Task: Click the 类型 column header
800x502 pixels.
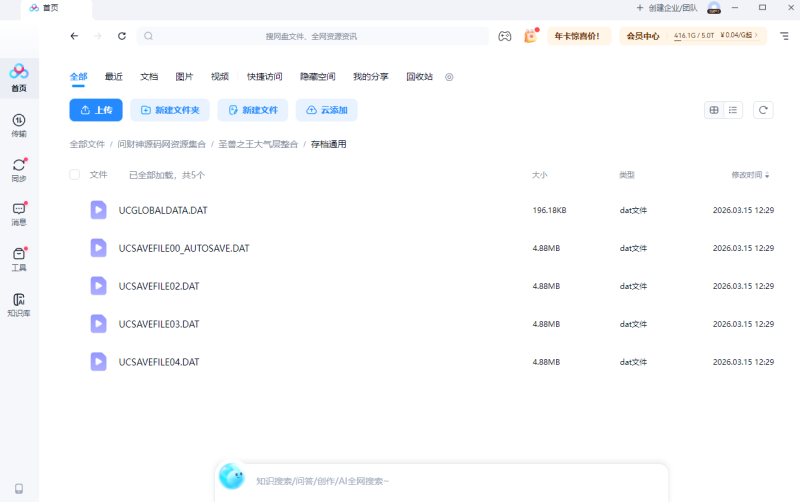Action: pos(627,175)
